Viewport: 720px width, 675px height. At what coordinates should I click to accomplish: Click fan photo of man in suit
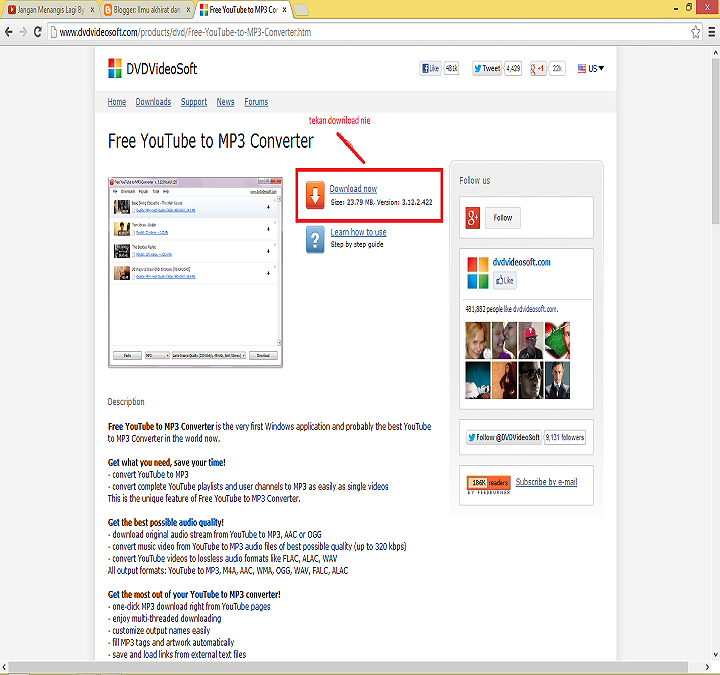(x=557, y=380)
